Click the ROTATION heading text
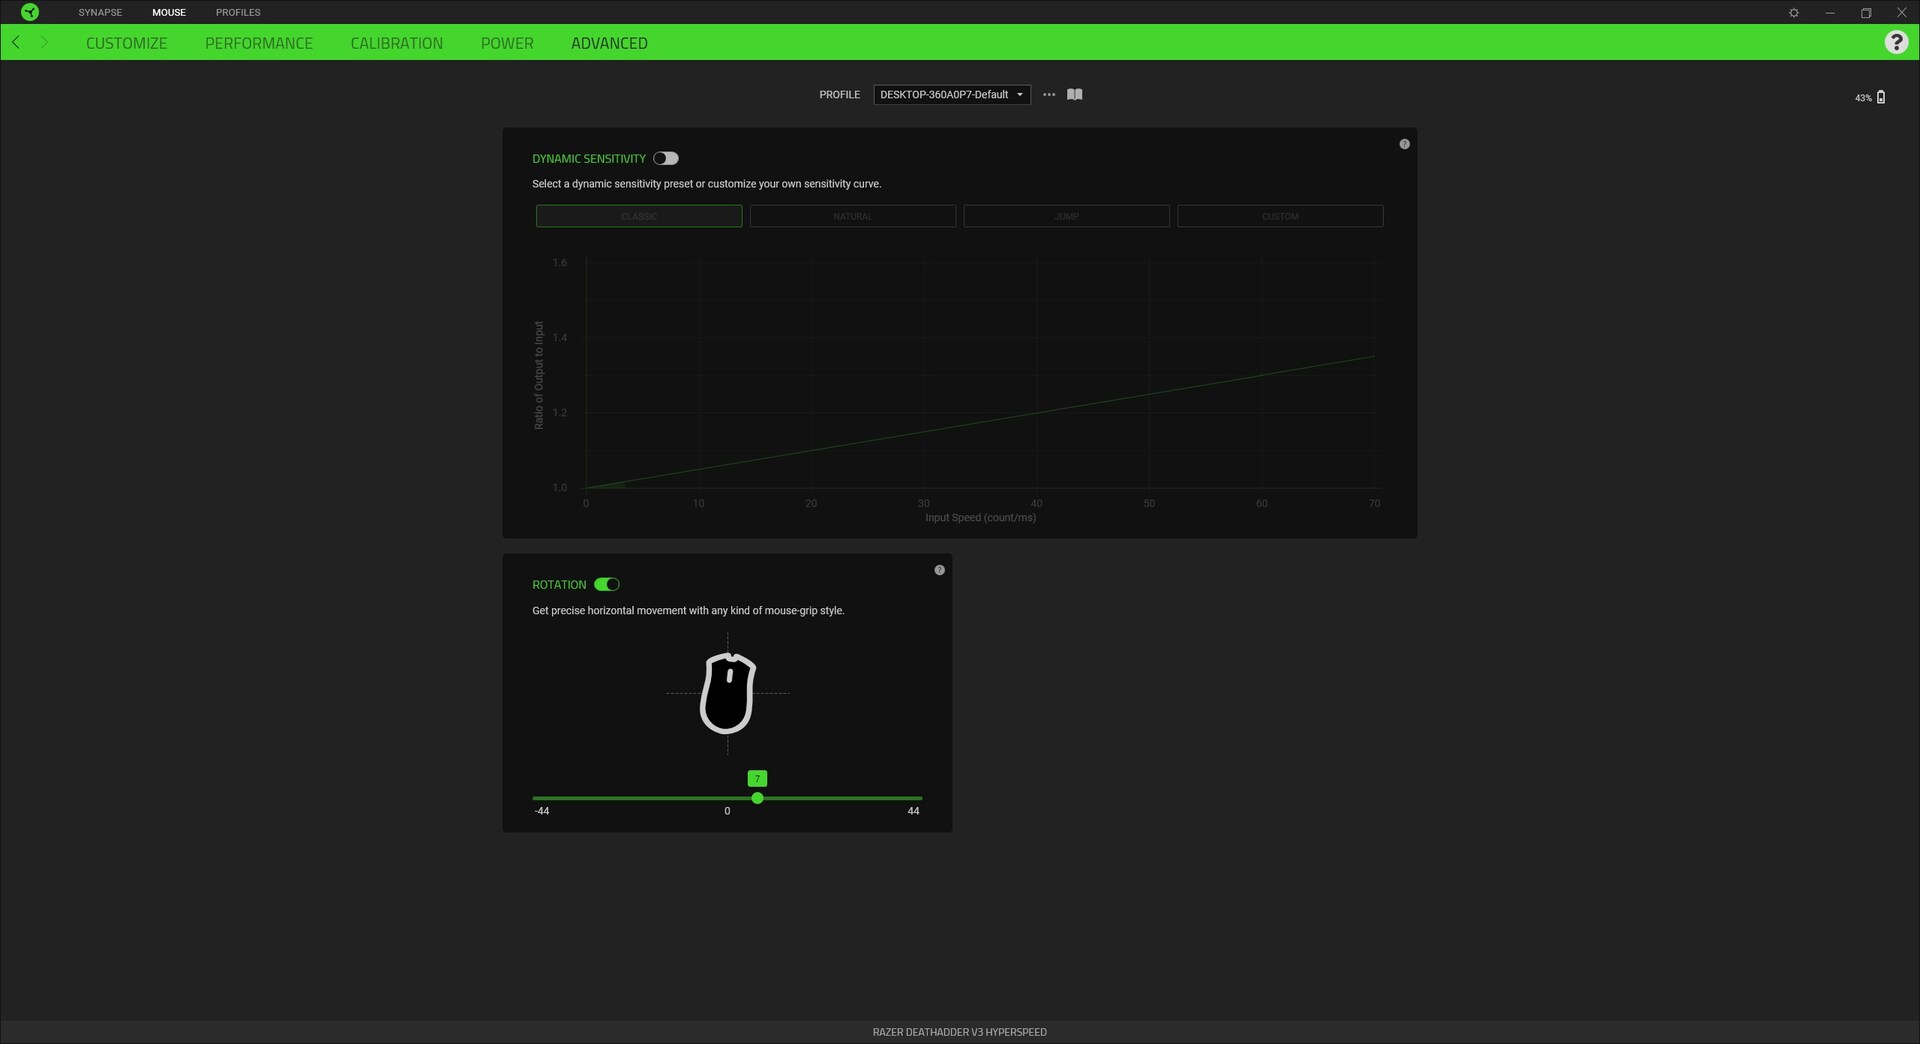The width and height of the screenshot is (1920, 1044). (559, 585)
